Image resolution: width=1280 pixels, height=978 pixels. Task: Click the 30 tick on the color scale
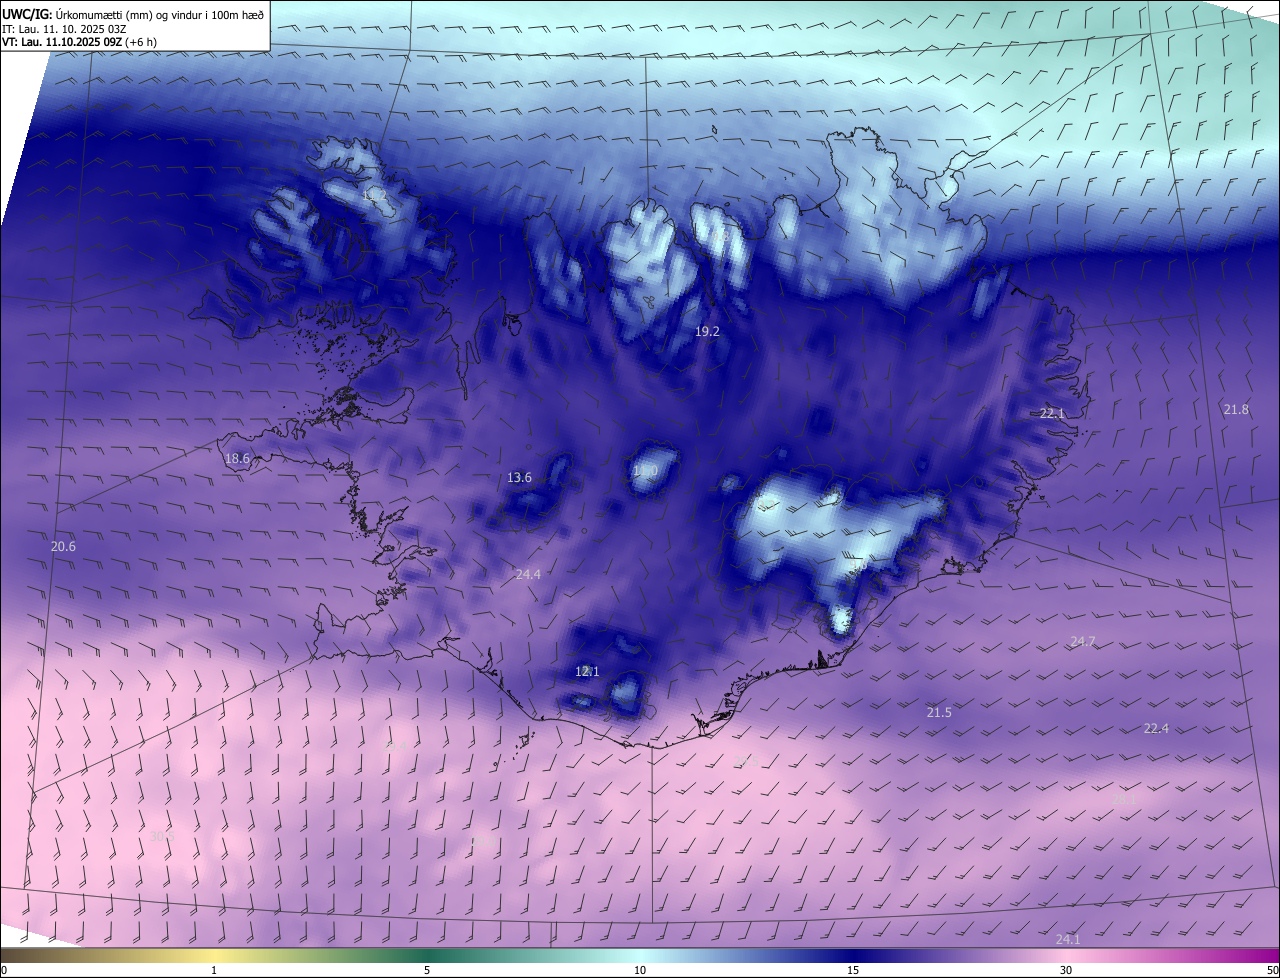(1066, 970)
